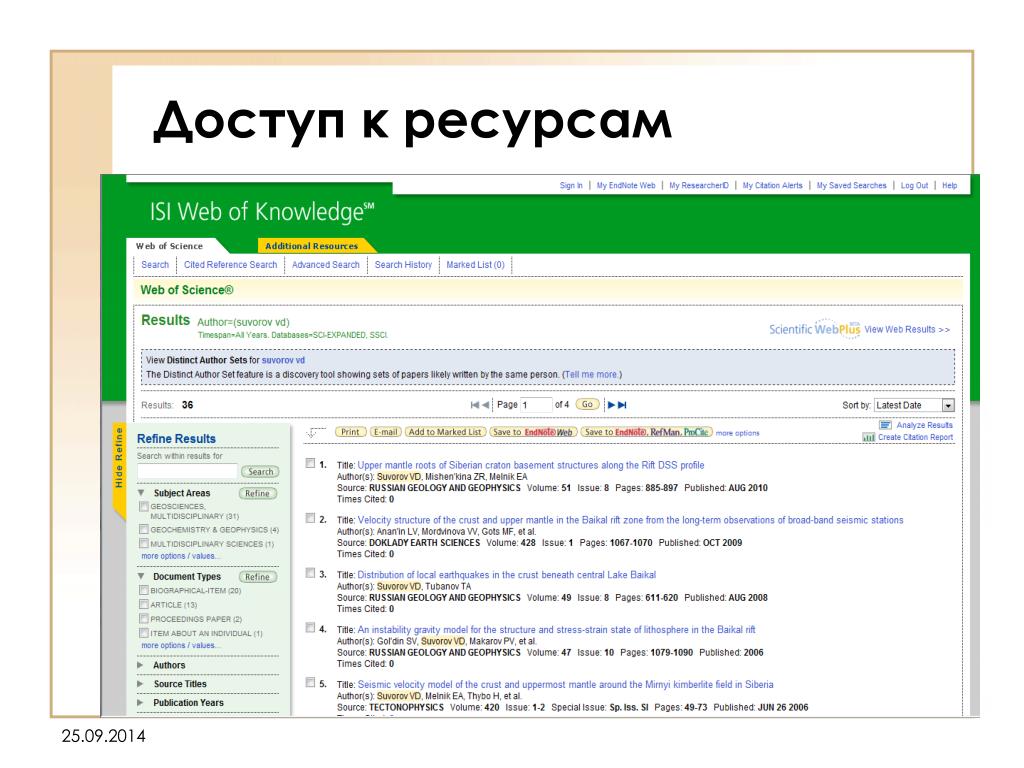Go to first page arrow icon
This screenshot has width=1024, height=768.
coord(475,405)
